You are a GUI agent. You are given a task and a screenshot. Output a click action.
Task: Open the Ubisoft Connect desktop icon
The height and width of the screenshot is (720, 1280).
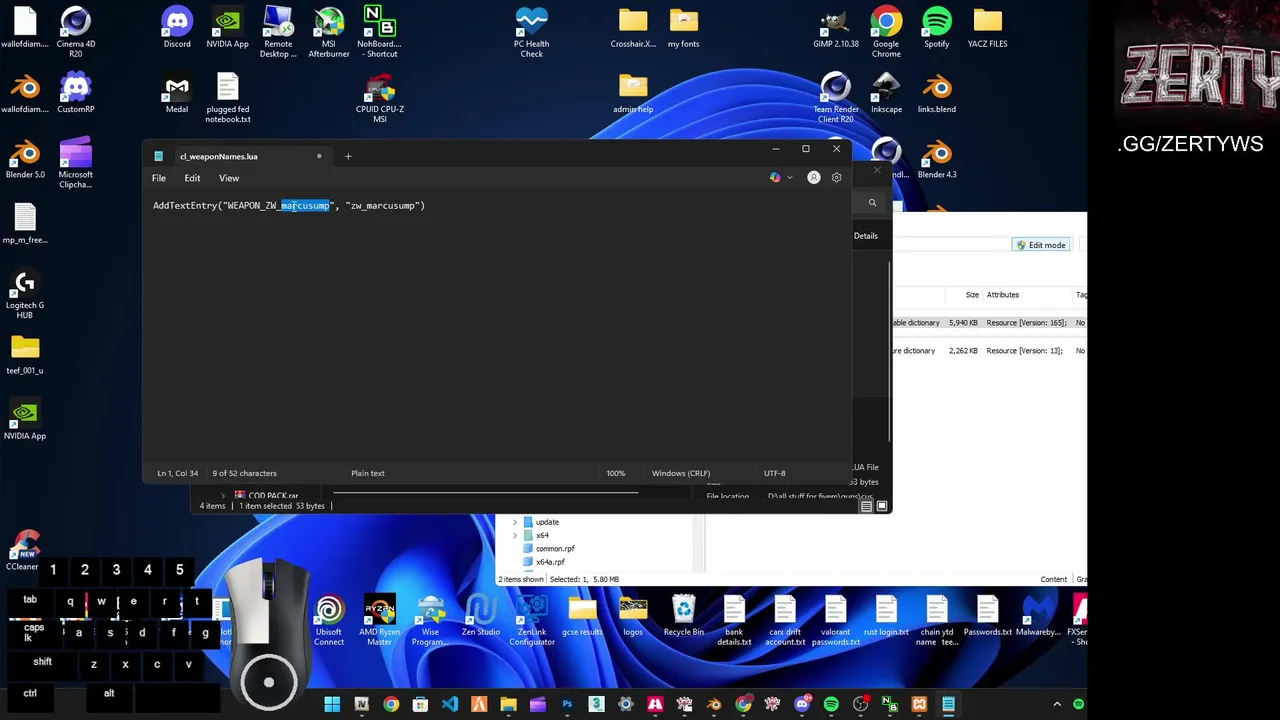(x=329, y=621)
